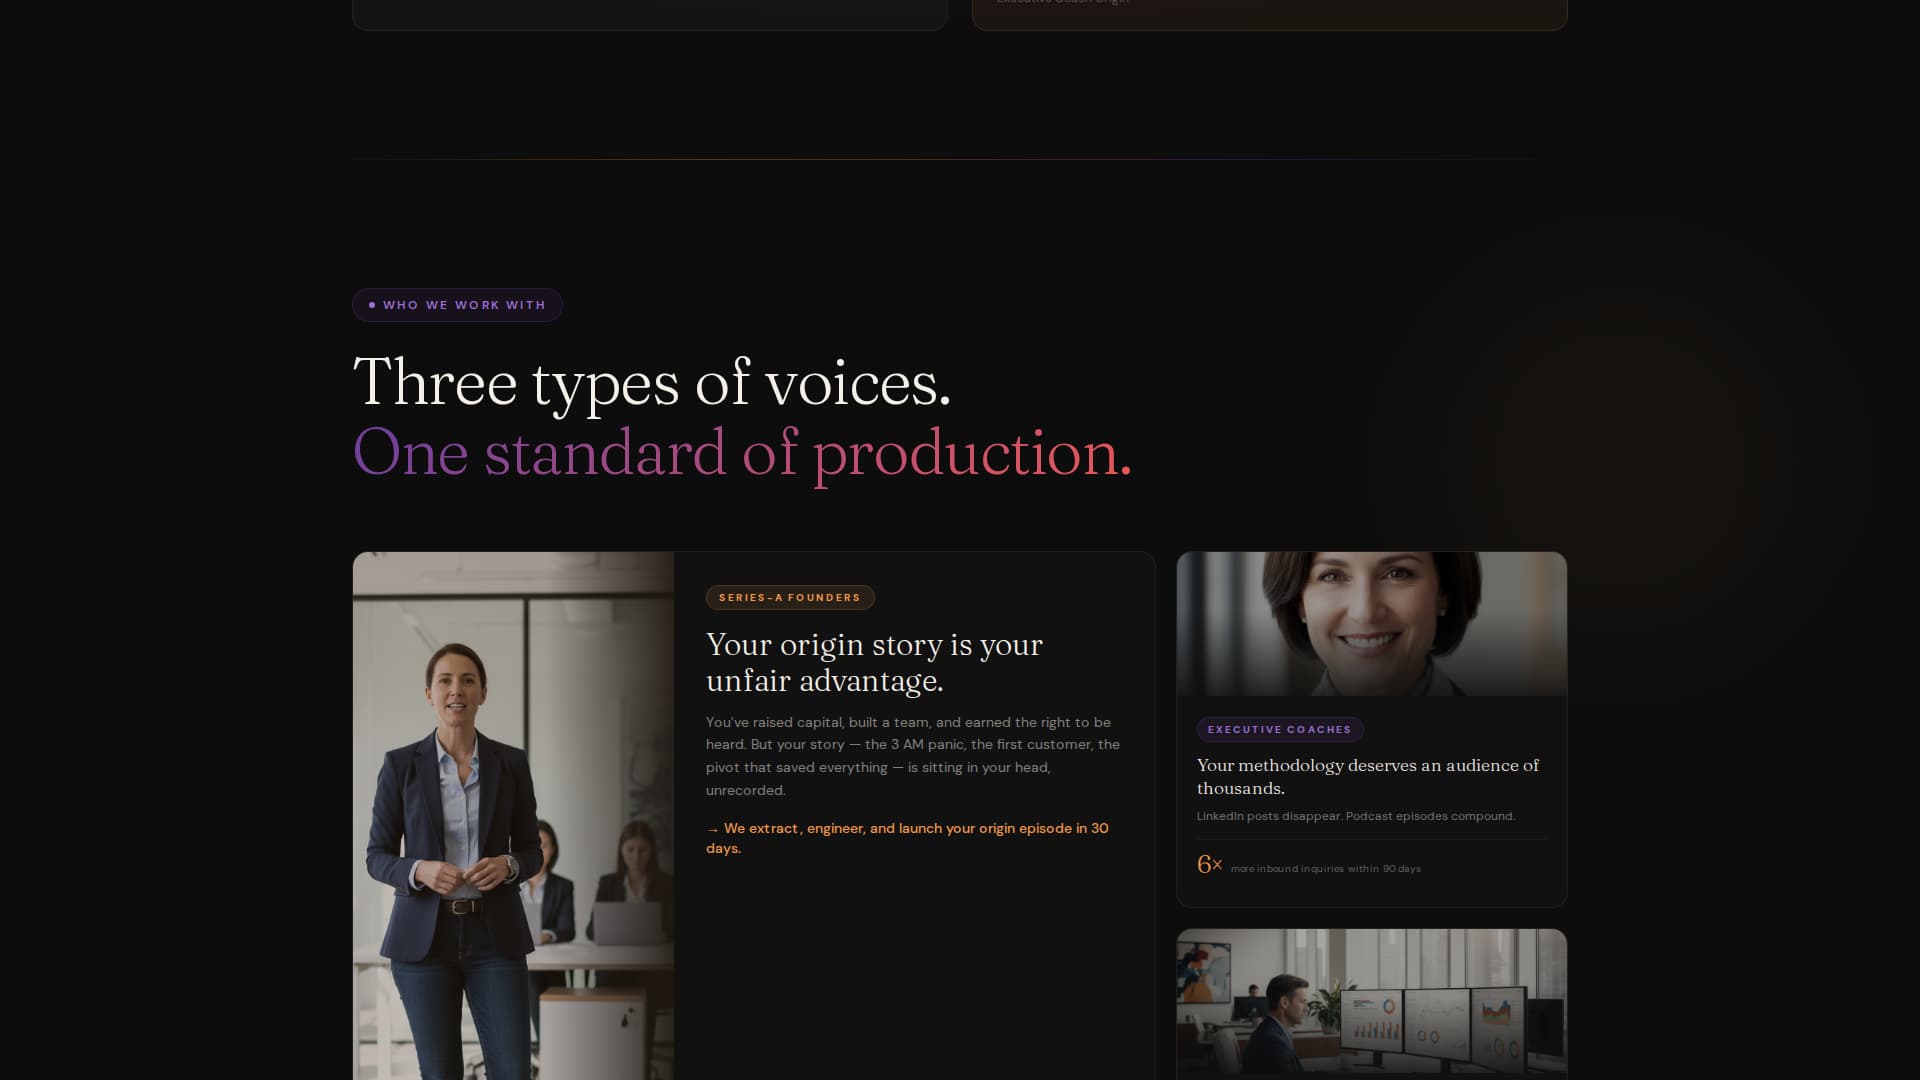Expand the 'Your methodology deserves an audience' section

click(x=1368, y=776)
